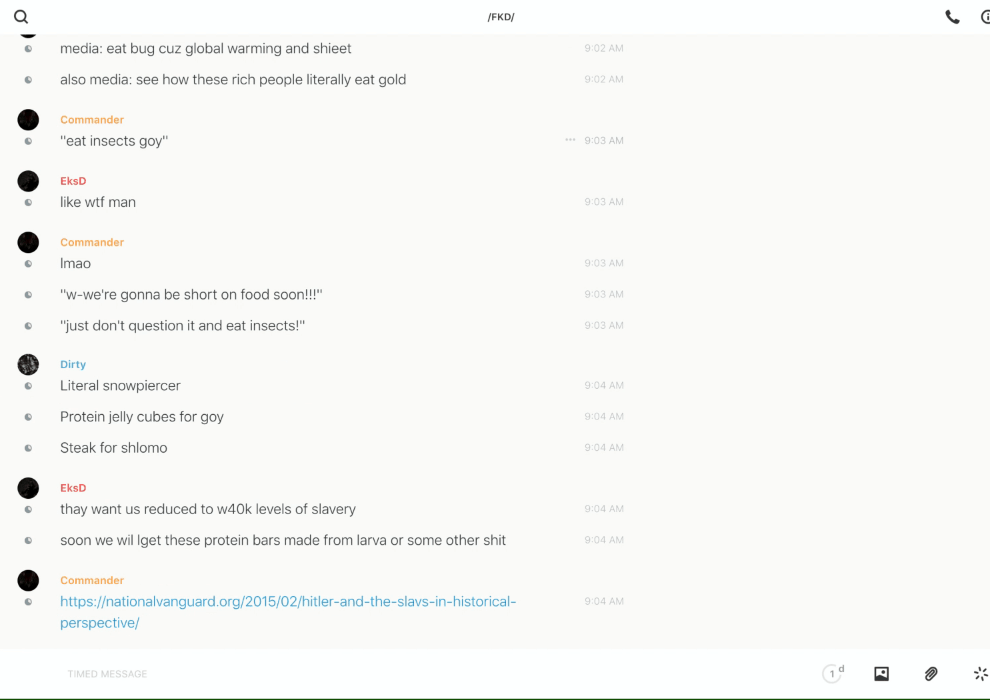Viewport: 990px width, 700px height.
Task: Start a voice call with the phone icon
Action: click(952, 17)
